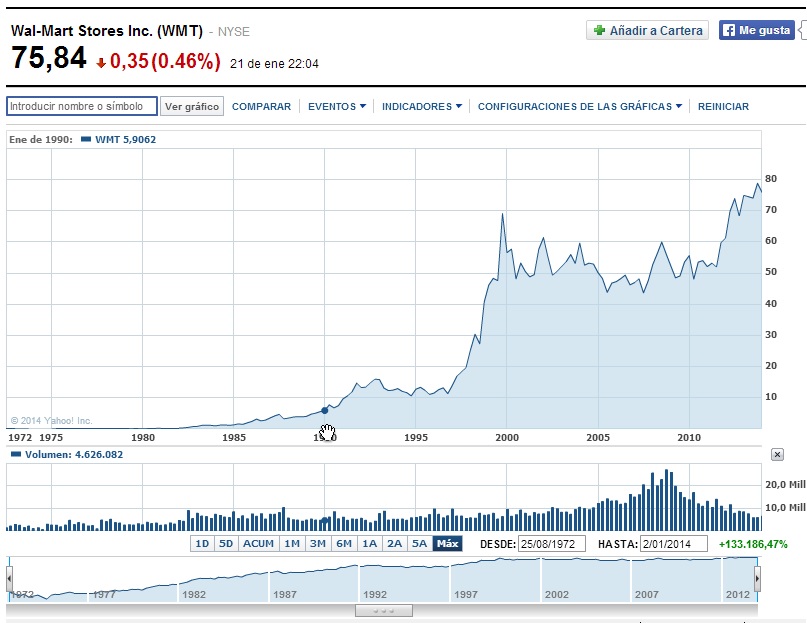This screenshot has height=623, width=807.
Task: Select the 1M time range
Action: click(x=292, y=544)
